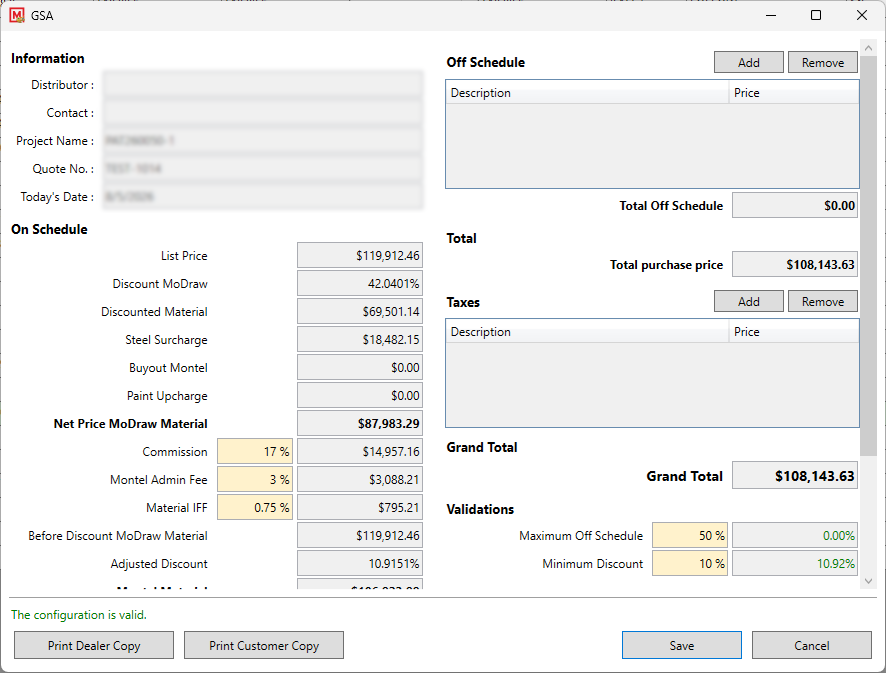
Task: Click Remove button for Off Schedule
Action: (x=823, y=62)
